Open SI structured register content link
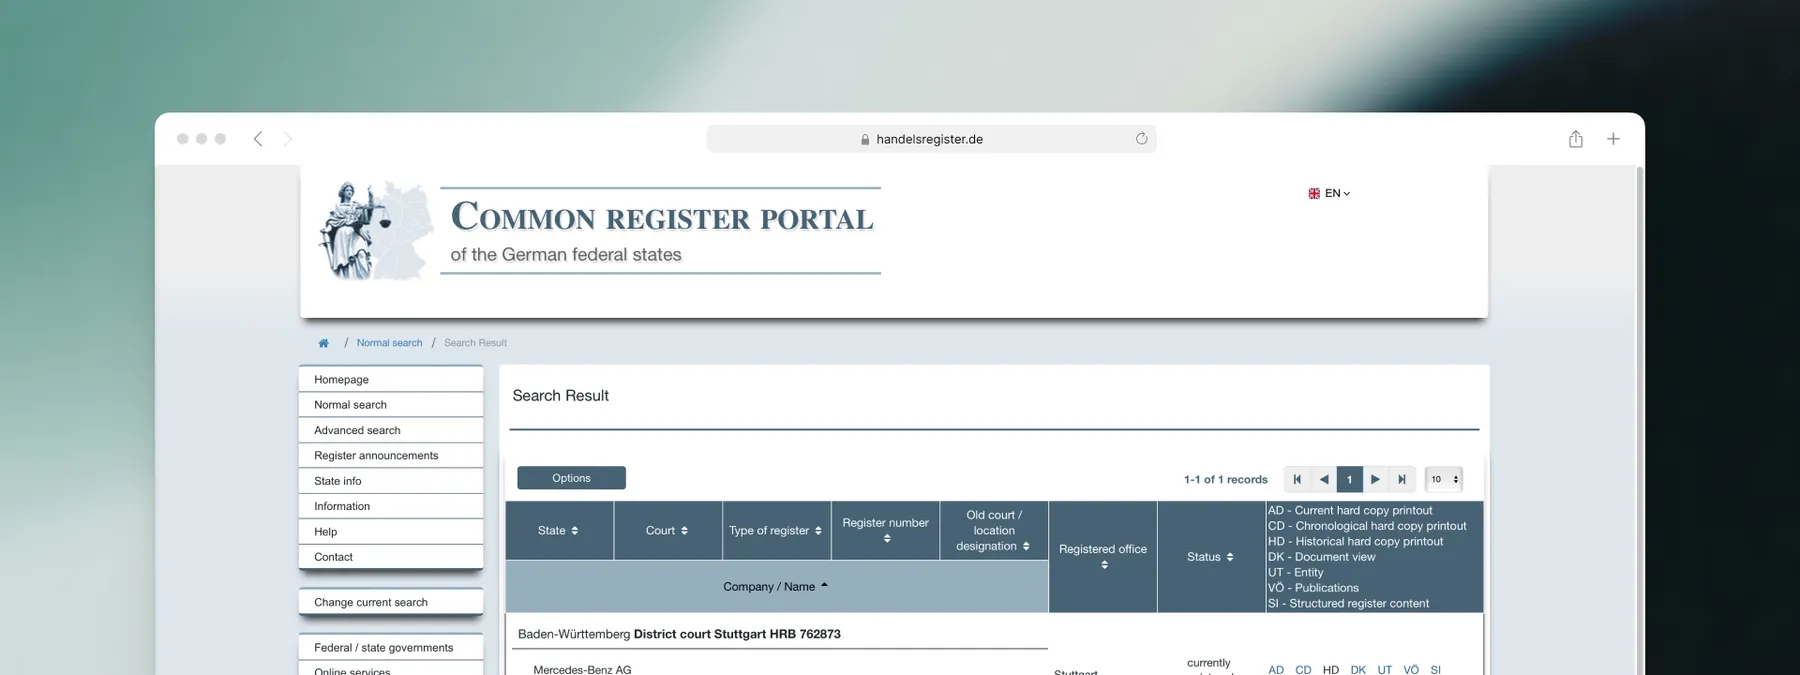 (1436, 669)
